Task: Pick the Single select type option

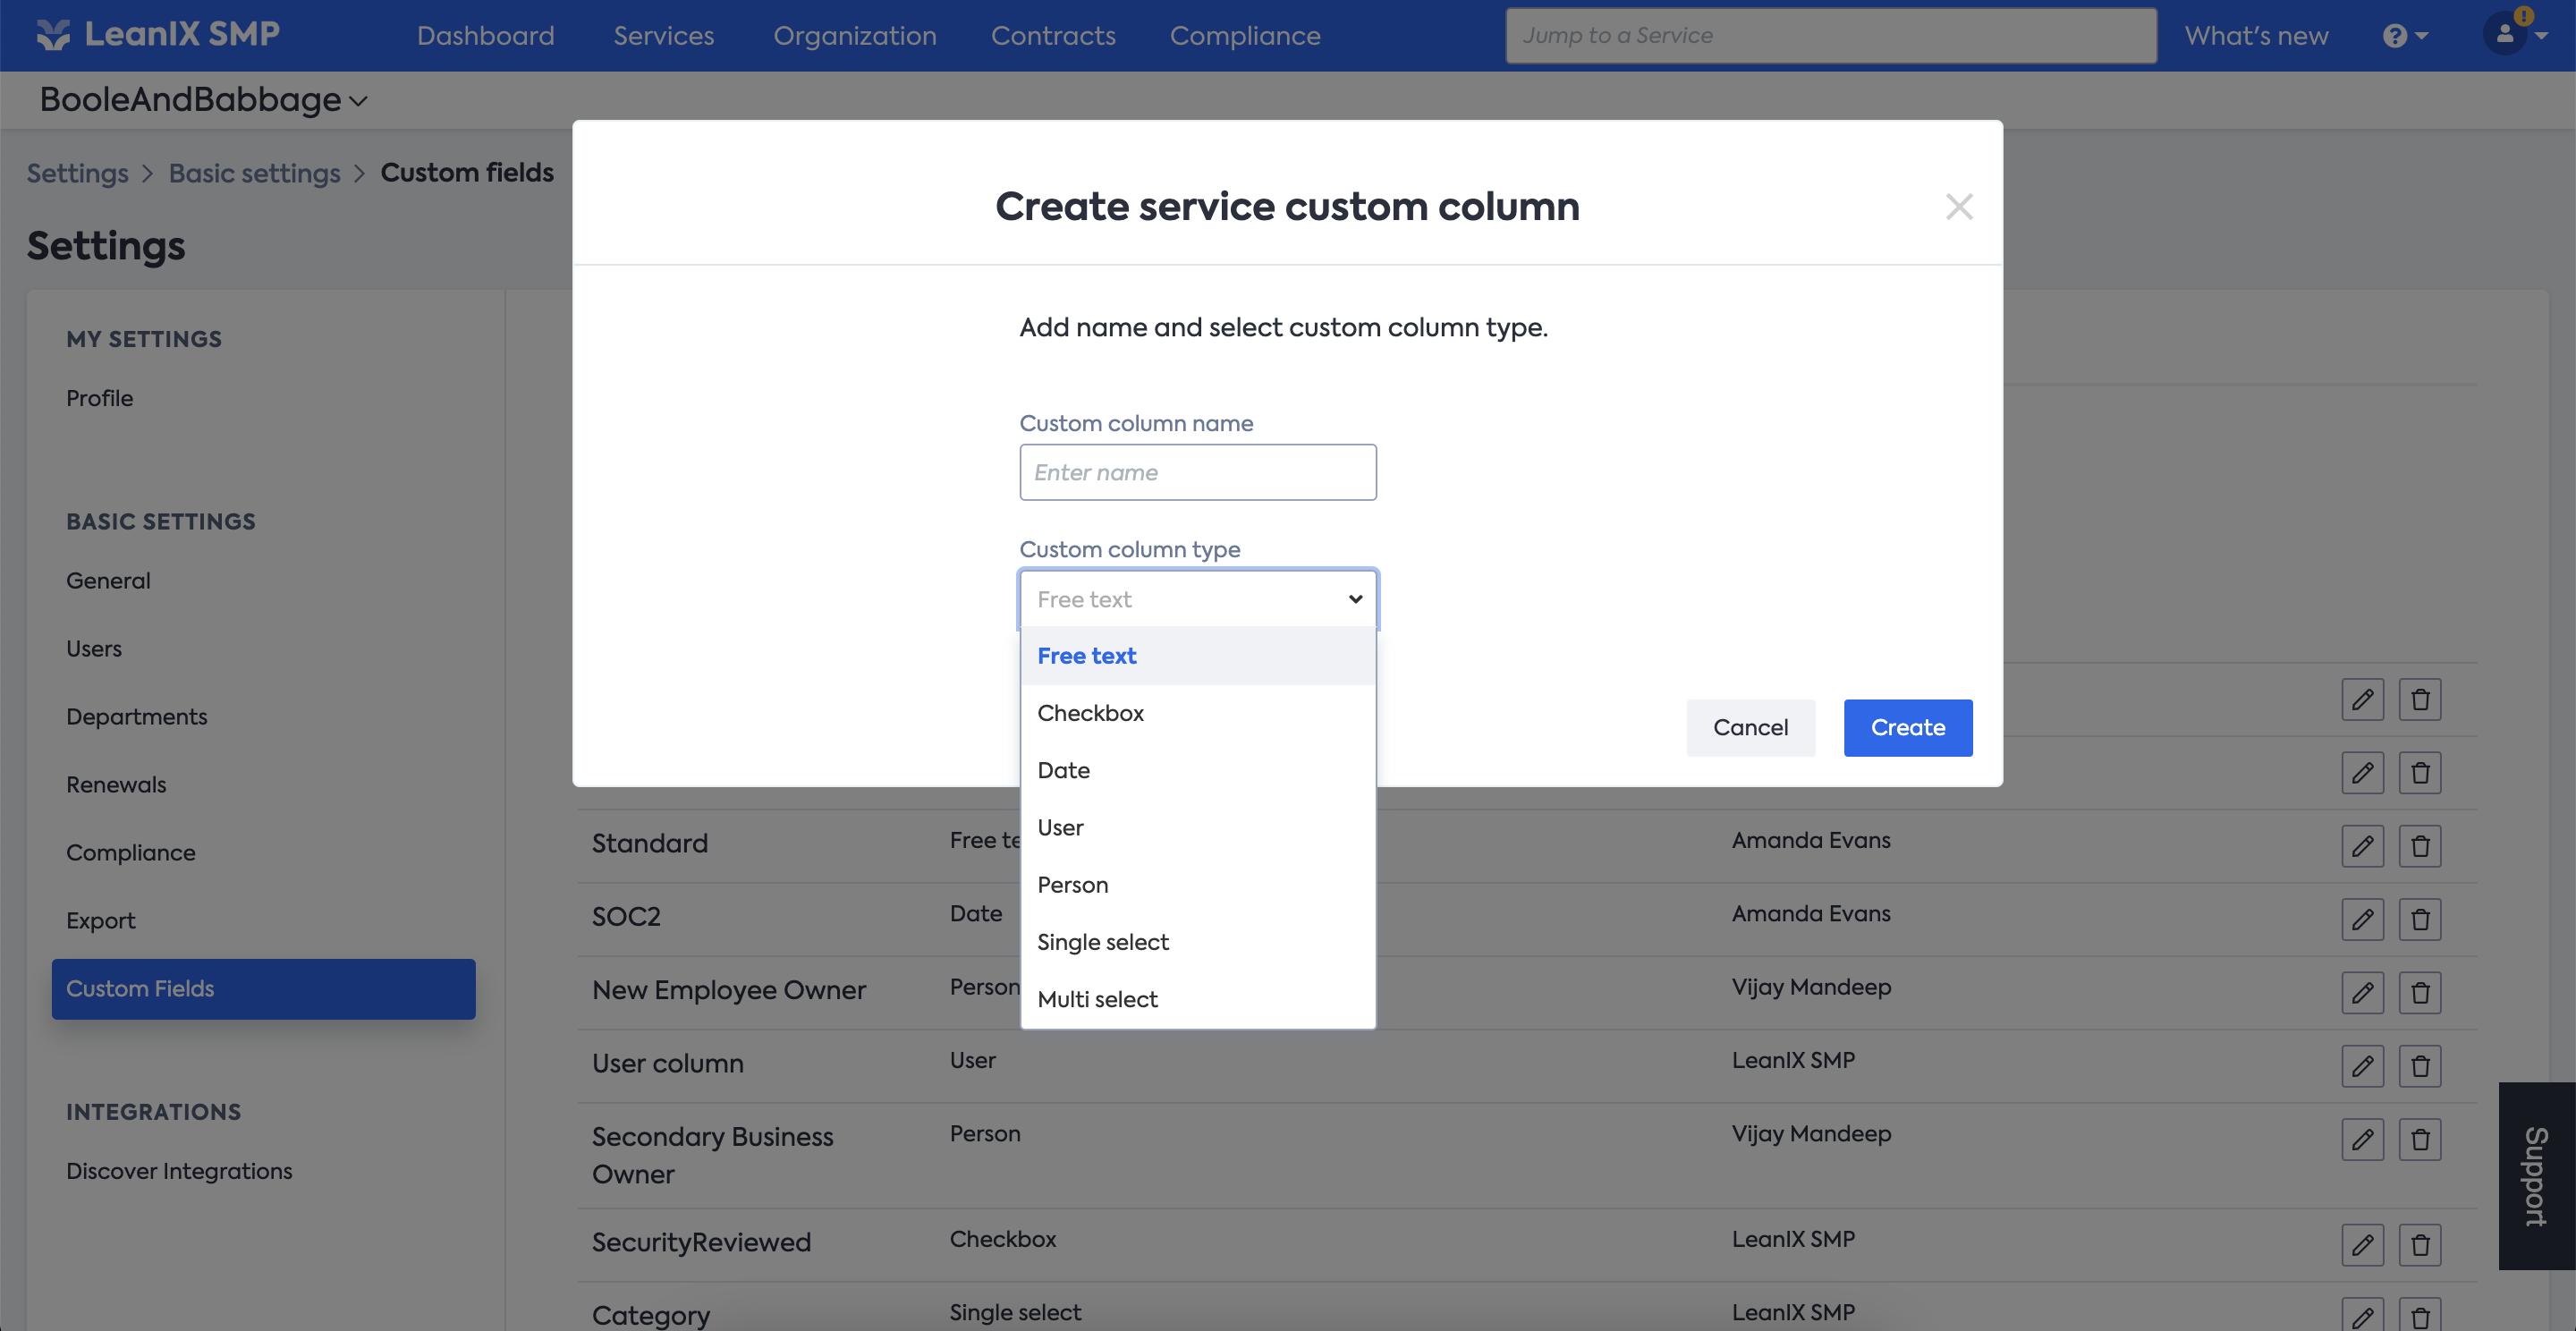Action: click(1102, 942)
